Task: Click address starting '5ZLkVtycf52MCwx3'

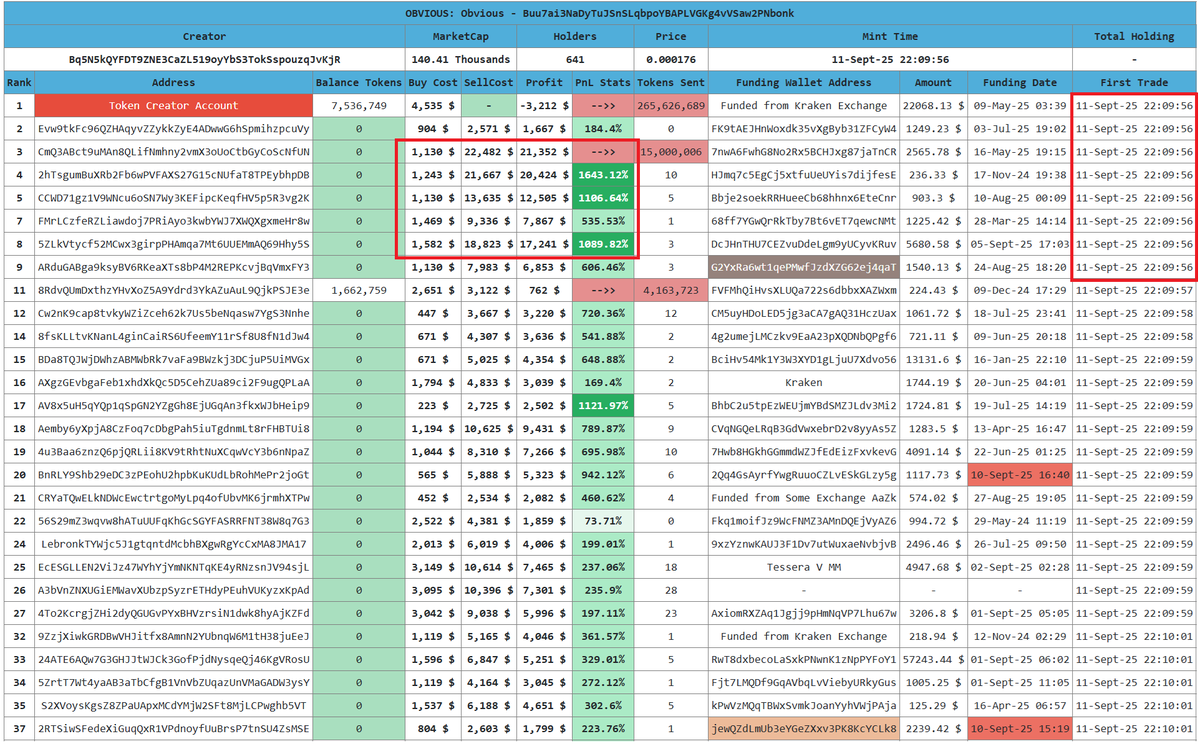Action: (x=173, y=244)
